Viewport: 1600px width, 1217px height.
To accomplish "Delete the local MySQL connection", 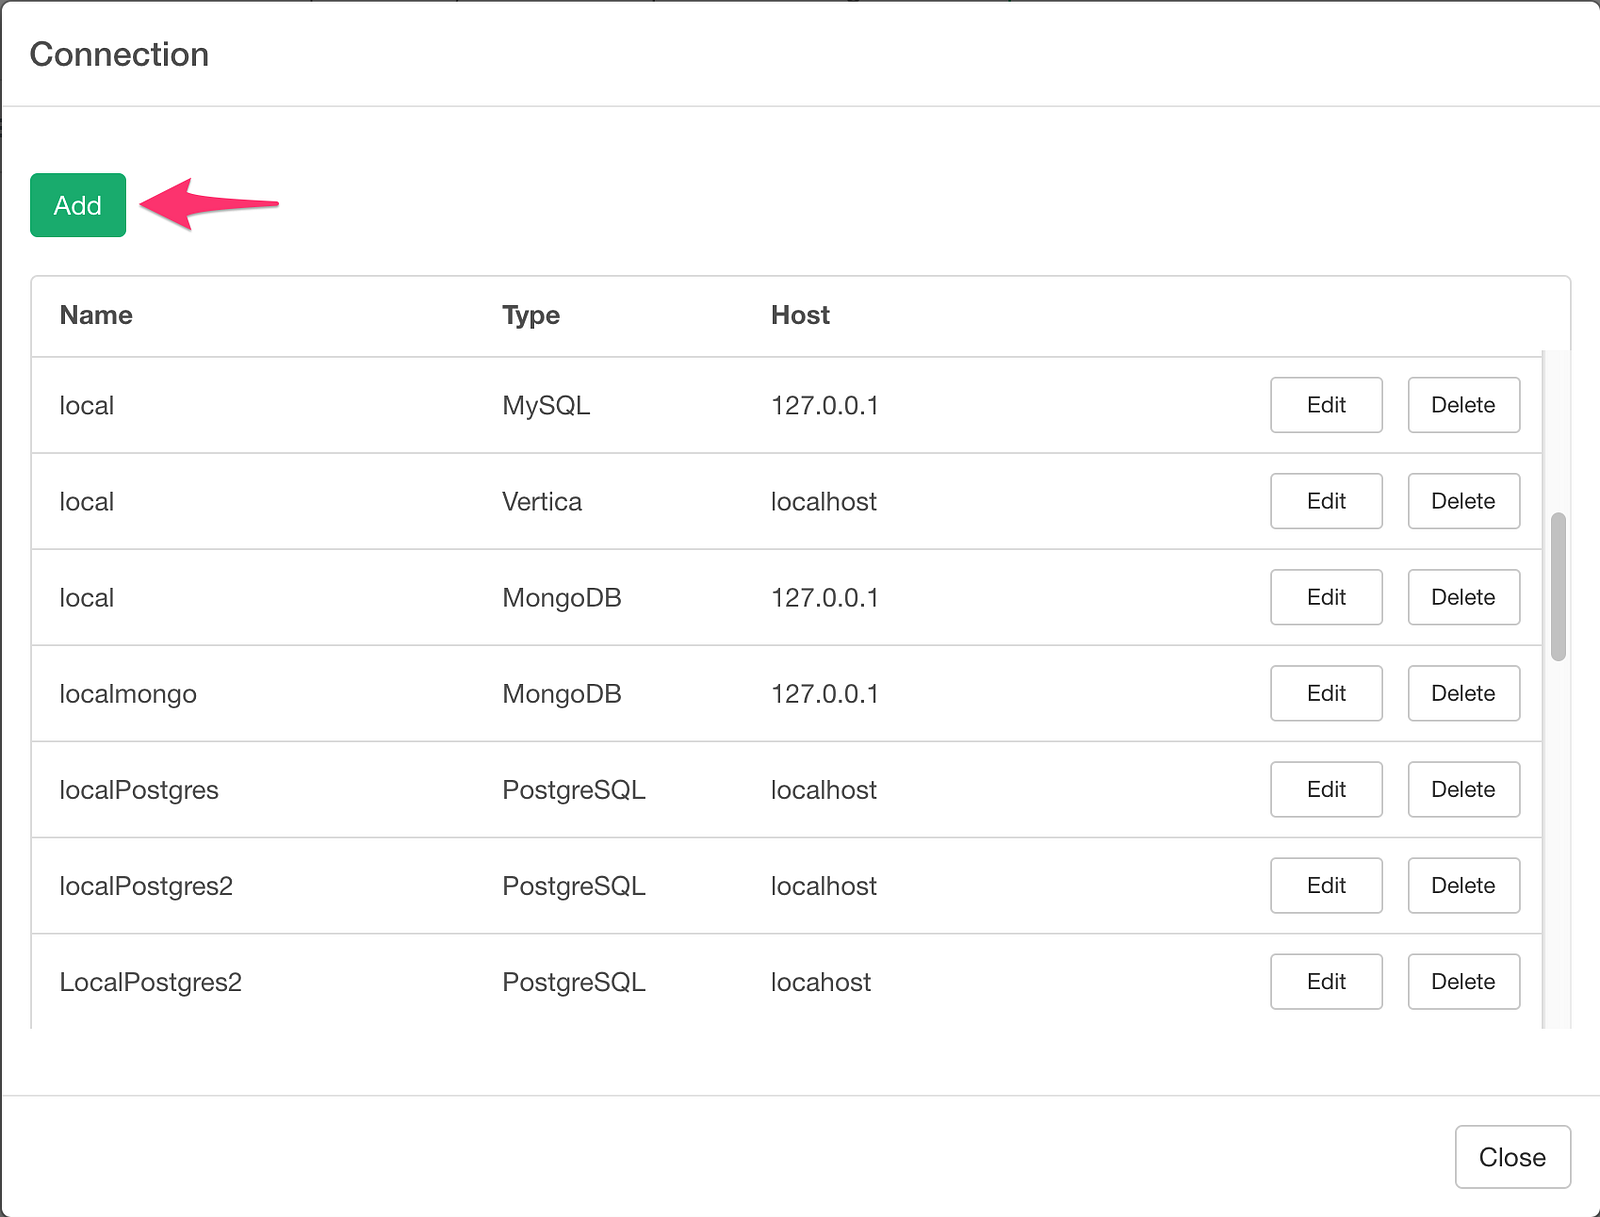I will 1463,405.
